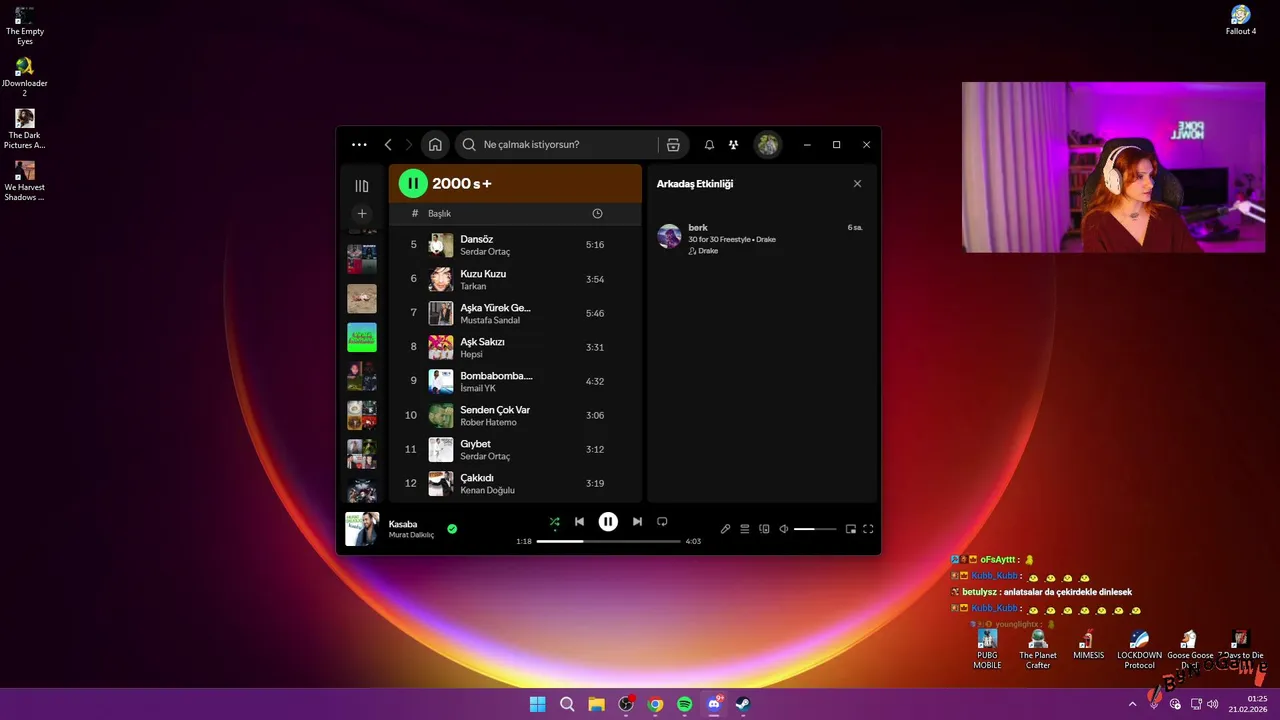Skip to next track

click(x=637, y=522)
